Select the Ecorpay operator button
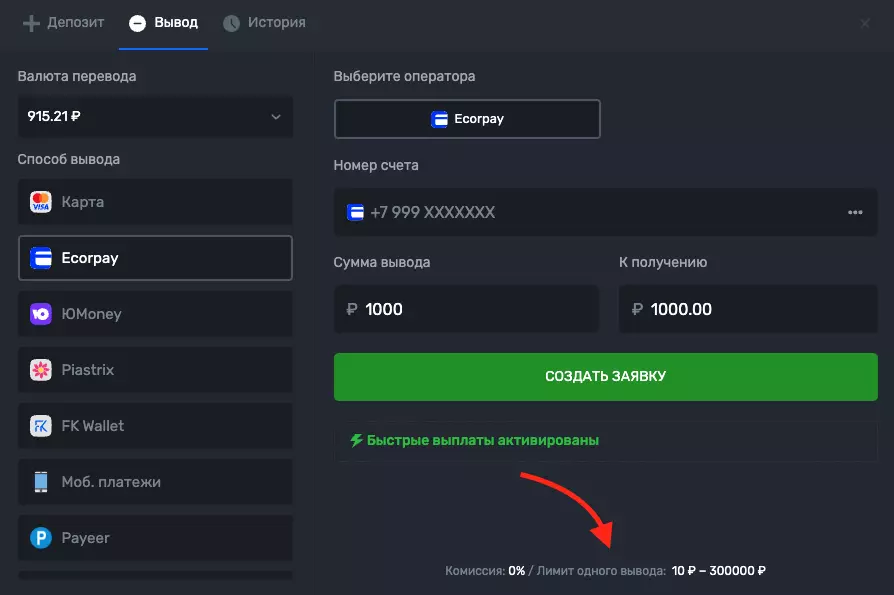Viewport: 894px width, 595px height. [467, 119]
